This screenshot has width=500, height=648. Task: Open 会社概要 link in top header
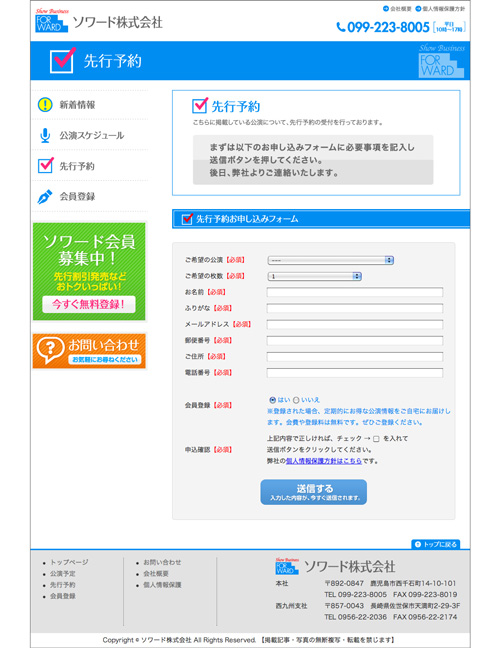[397, 9]
